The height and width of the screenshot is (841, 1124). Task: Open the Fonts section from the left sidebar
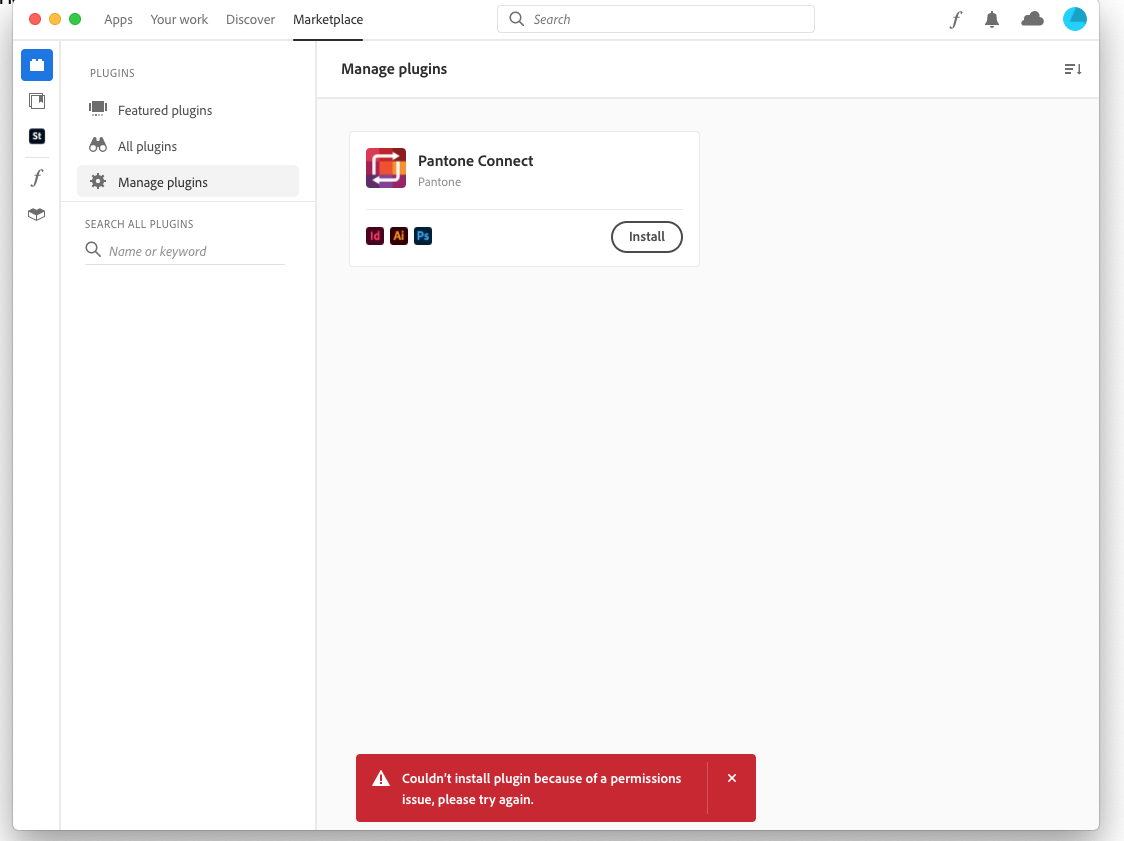click(37, 177)
